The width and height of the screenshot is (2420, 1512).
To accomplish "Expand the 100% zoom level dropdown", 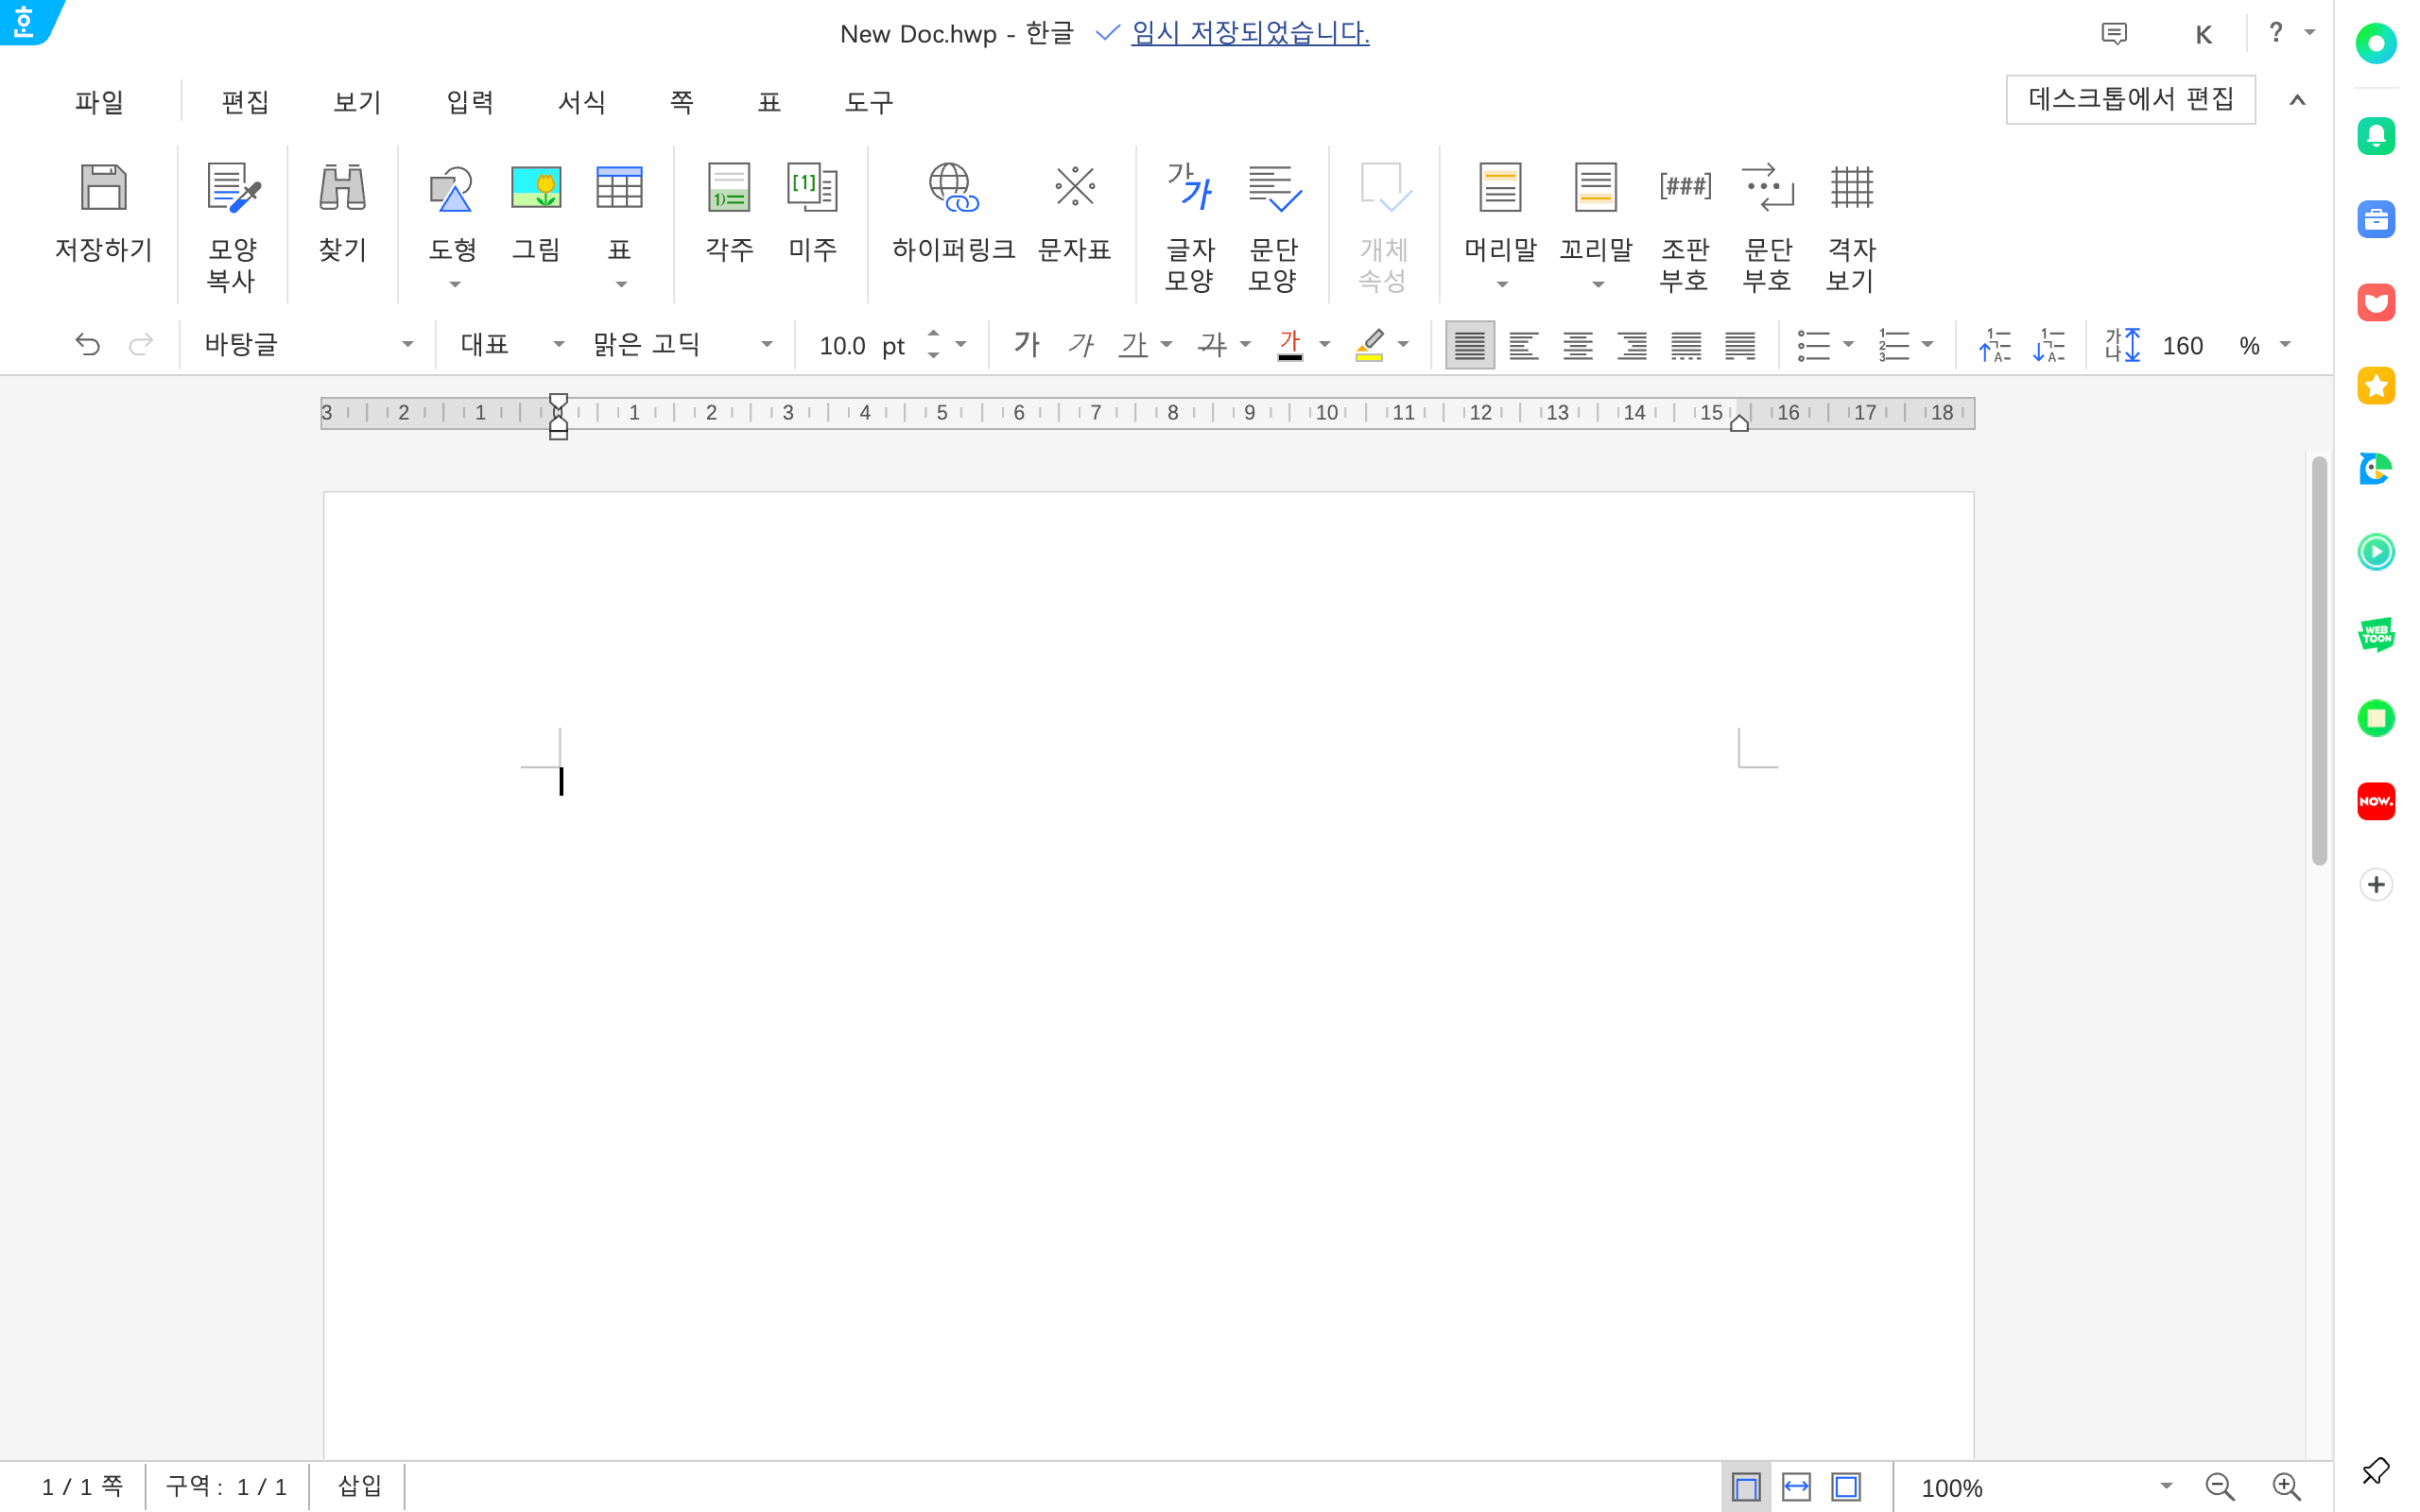I will tap(2165, 1486).
